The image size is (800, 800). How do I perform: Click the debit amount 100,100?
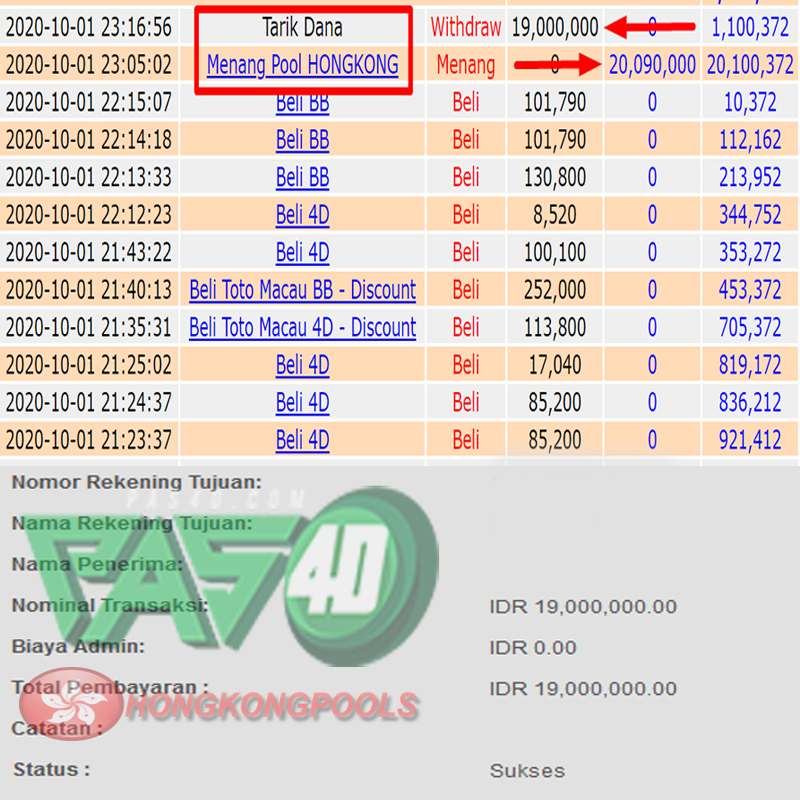(555, 253)
